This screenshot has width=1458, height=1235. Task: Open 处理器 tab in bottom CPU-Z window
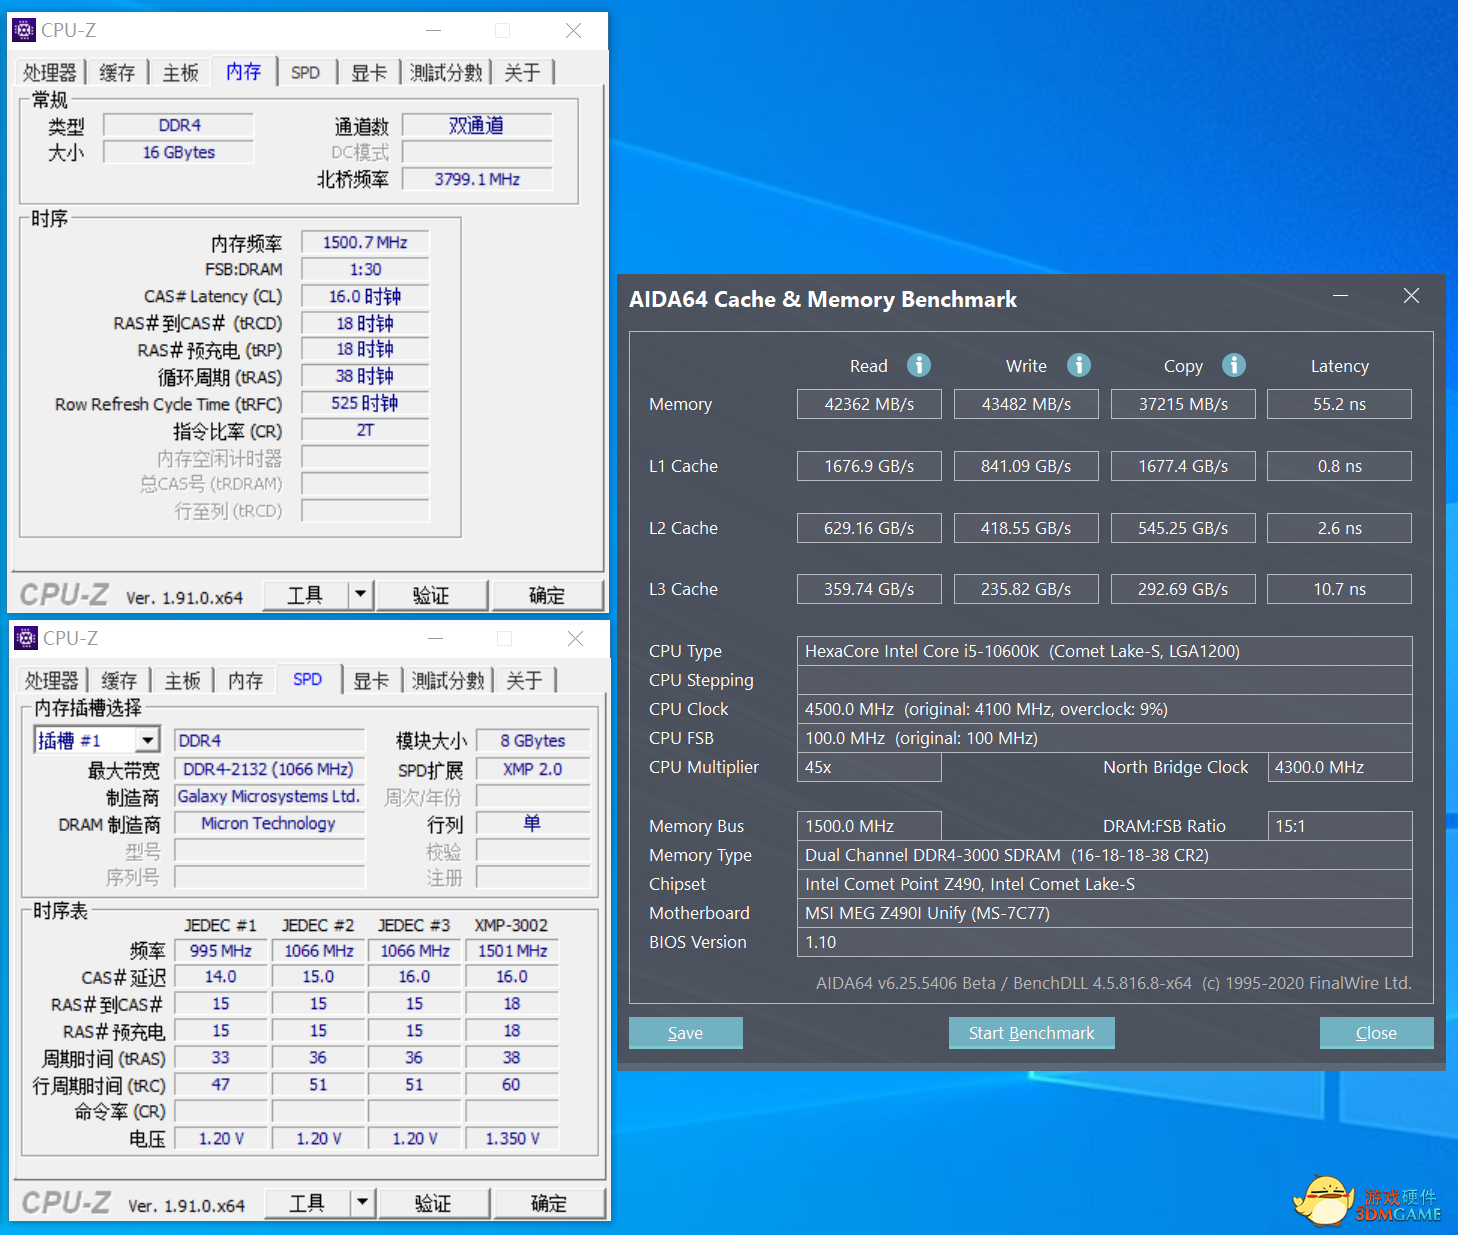tap(52, 680)
